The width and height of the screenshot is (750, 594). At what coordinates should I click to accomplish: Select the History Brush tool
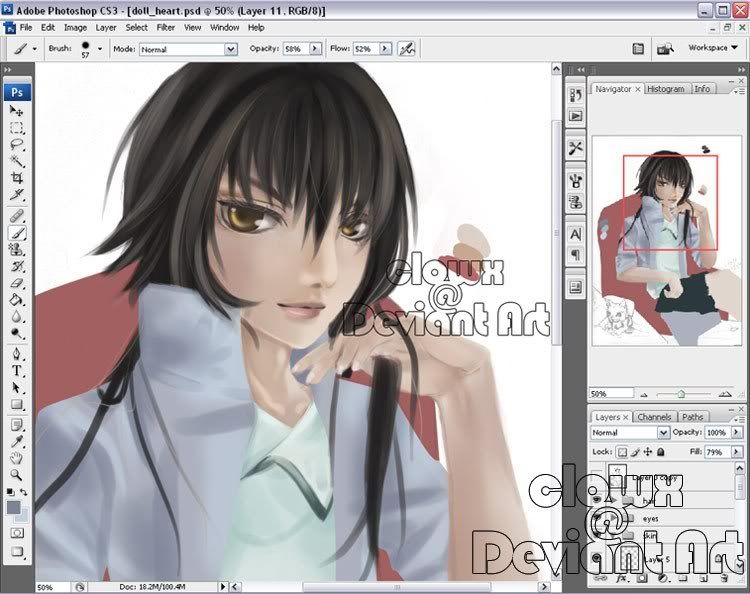point(17,266)
